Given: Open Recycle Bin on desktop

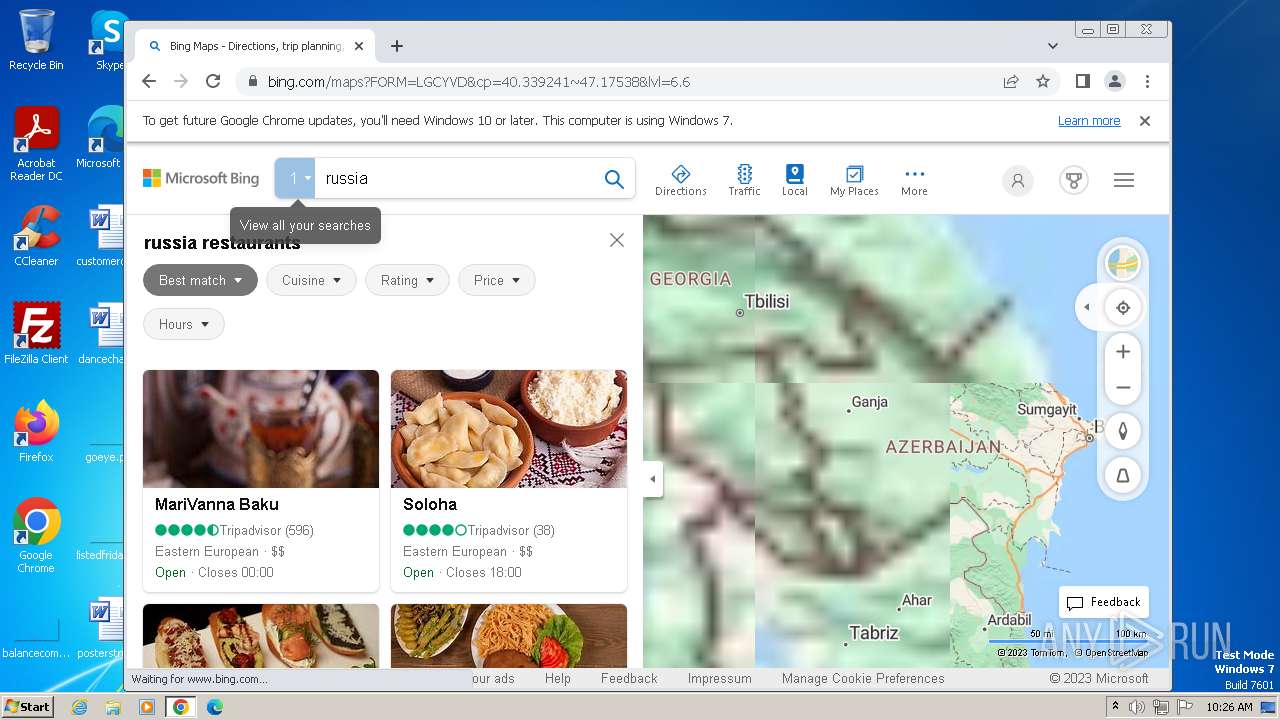Looking at the screenshot, I should [x=36, y=40].
